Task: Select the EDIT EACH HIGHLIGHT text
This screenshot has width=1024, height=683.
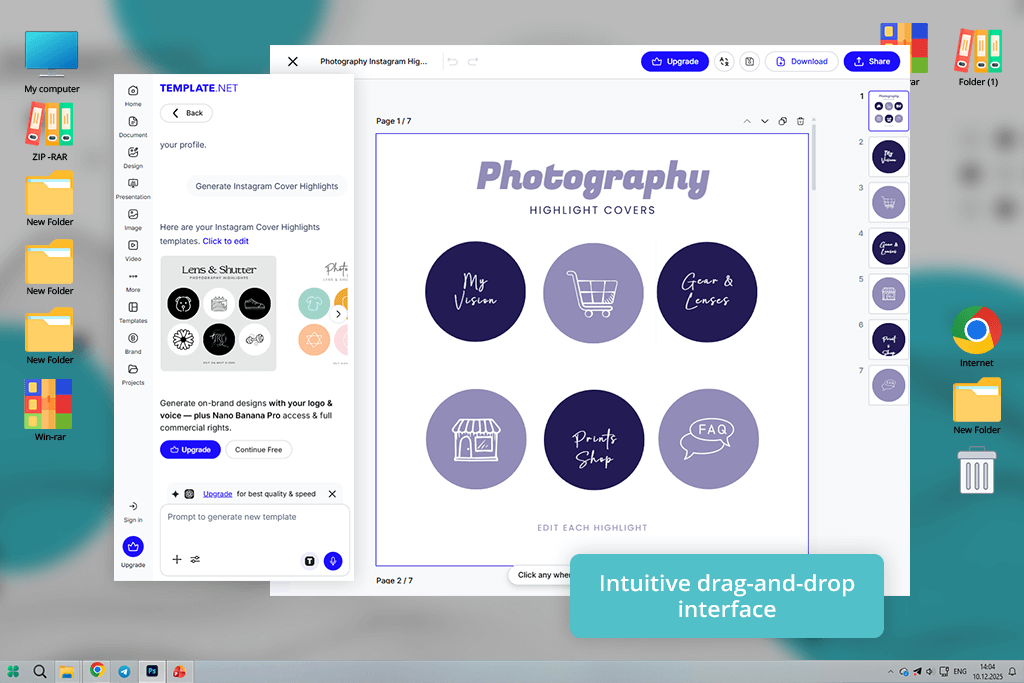Action: [592, 528]
